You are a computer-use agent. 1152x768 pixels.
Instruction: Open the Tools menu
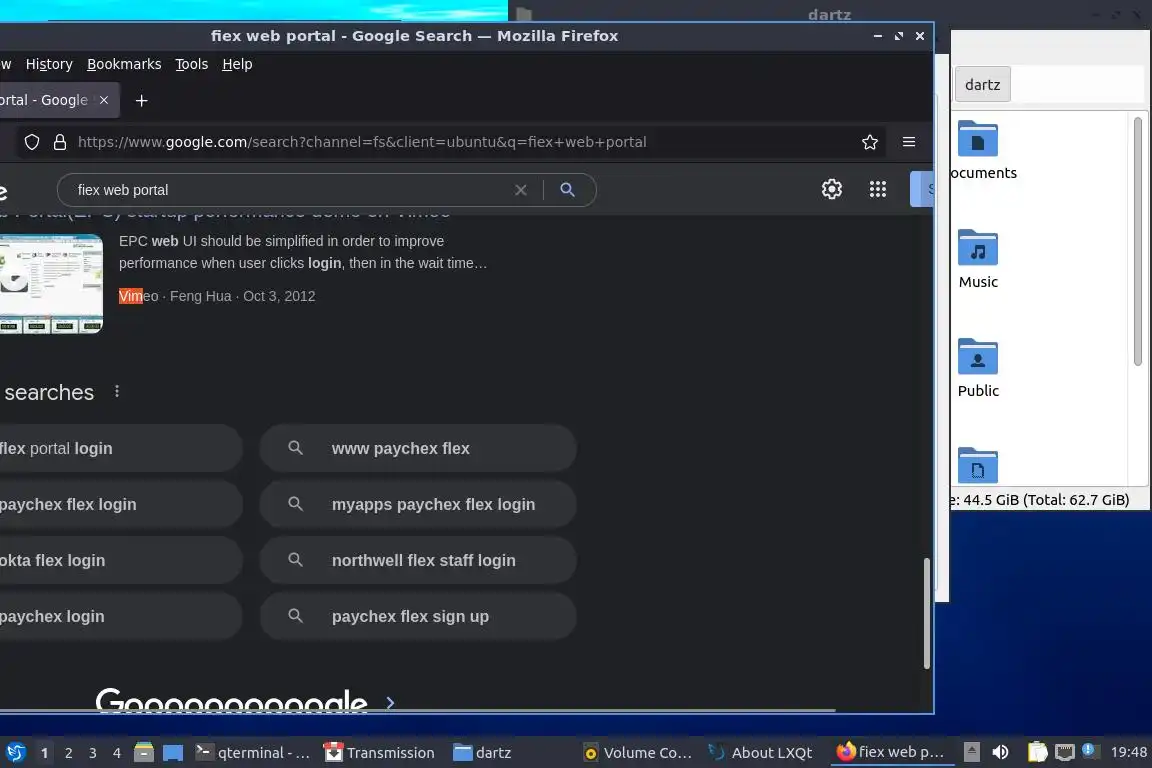click(192, 64)
